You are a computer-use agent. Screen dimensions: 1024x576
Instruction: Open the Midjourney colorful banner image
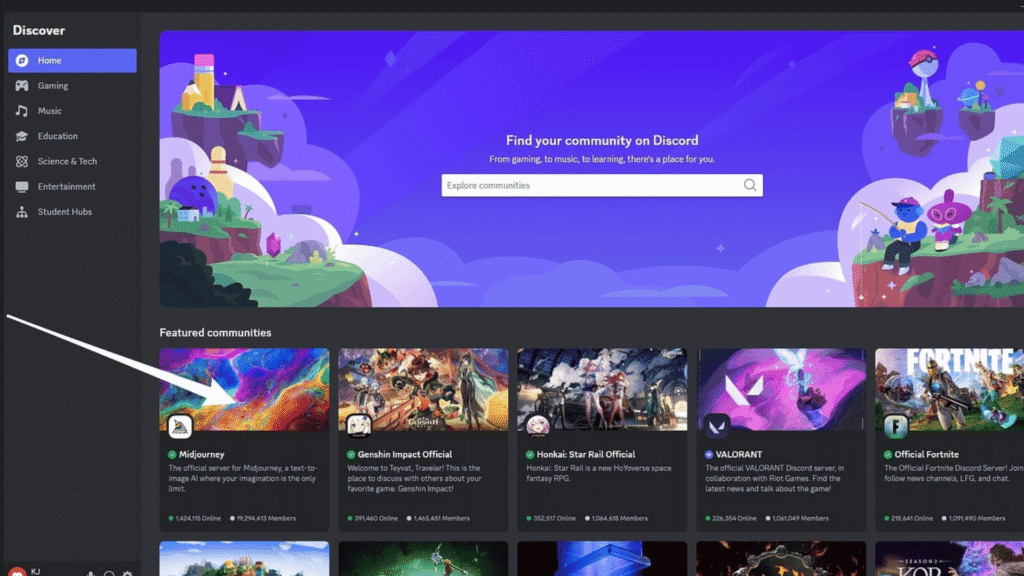(244, 389)
